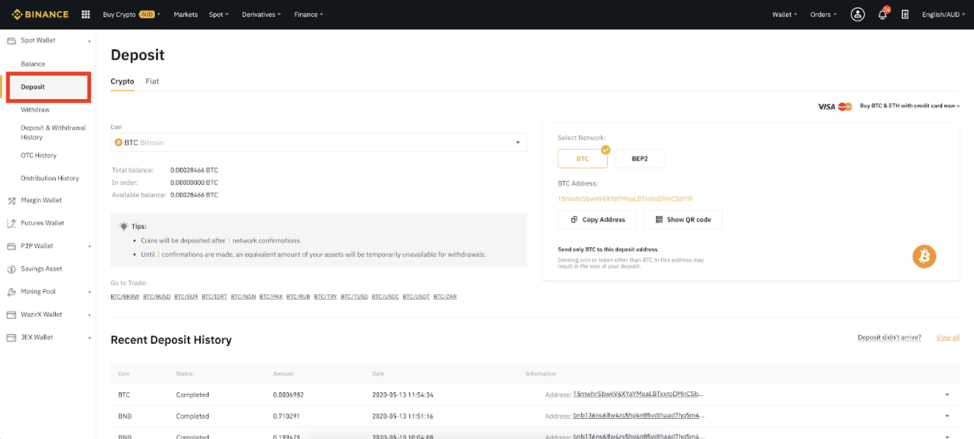Open the BTC/USDT trading pair link

(416, 297)
